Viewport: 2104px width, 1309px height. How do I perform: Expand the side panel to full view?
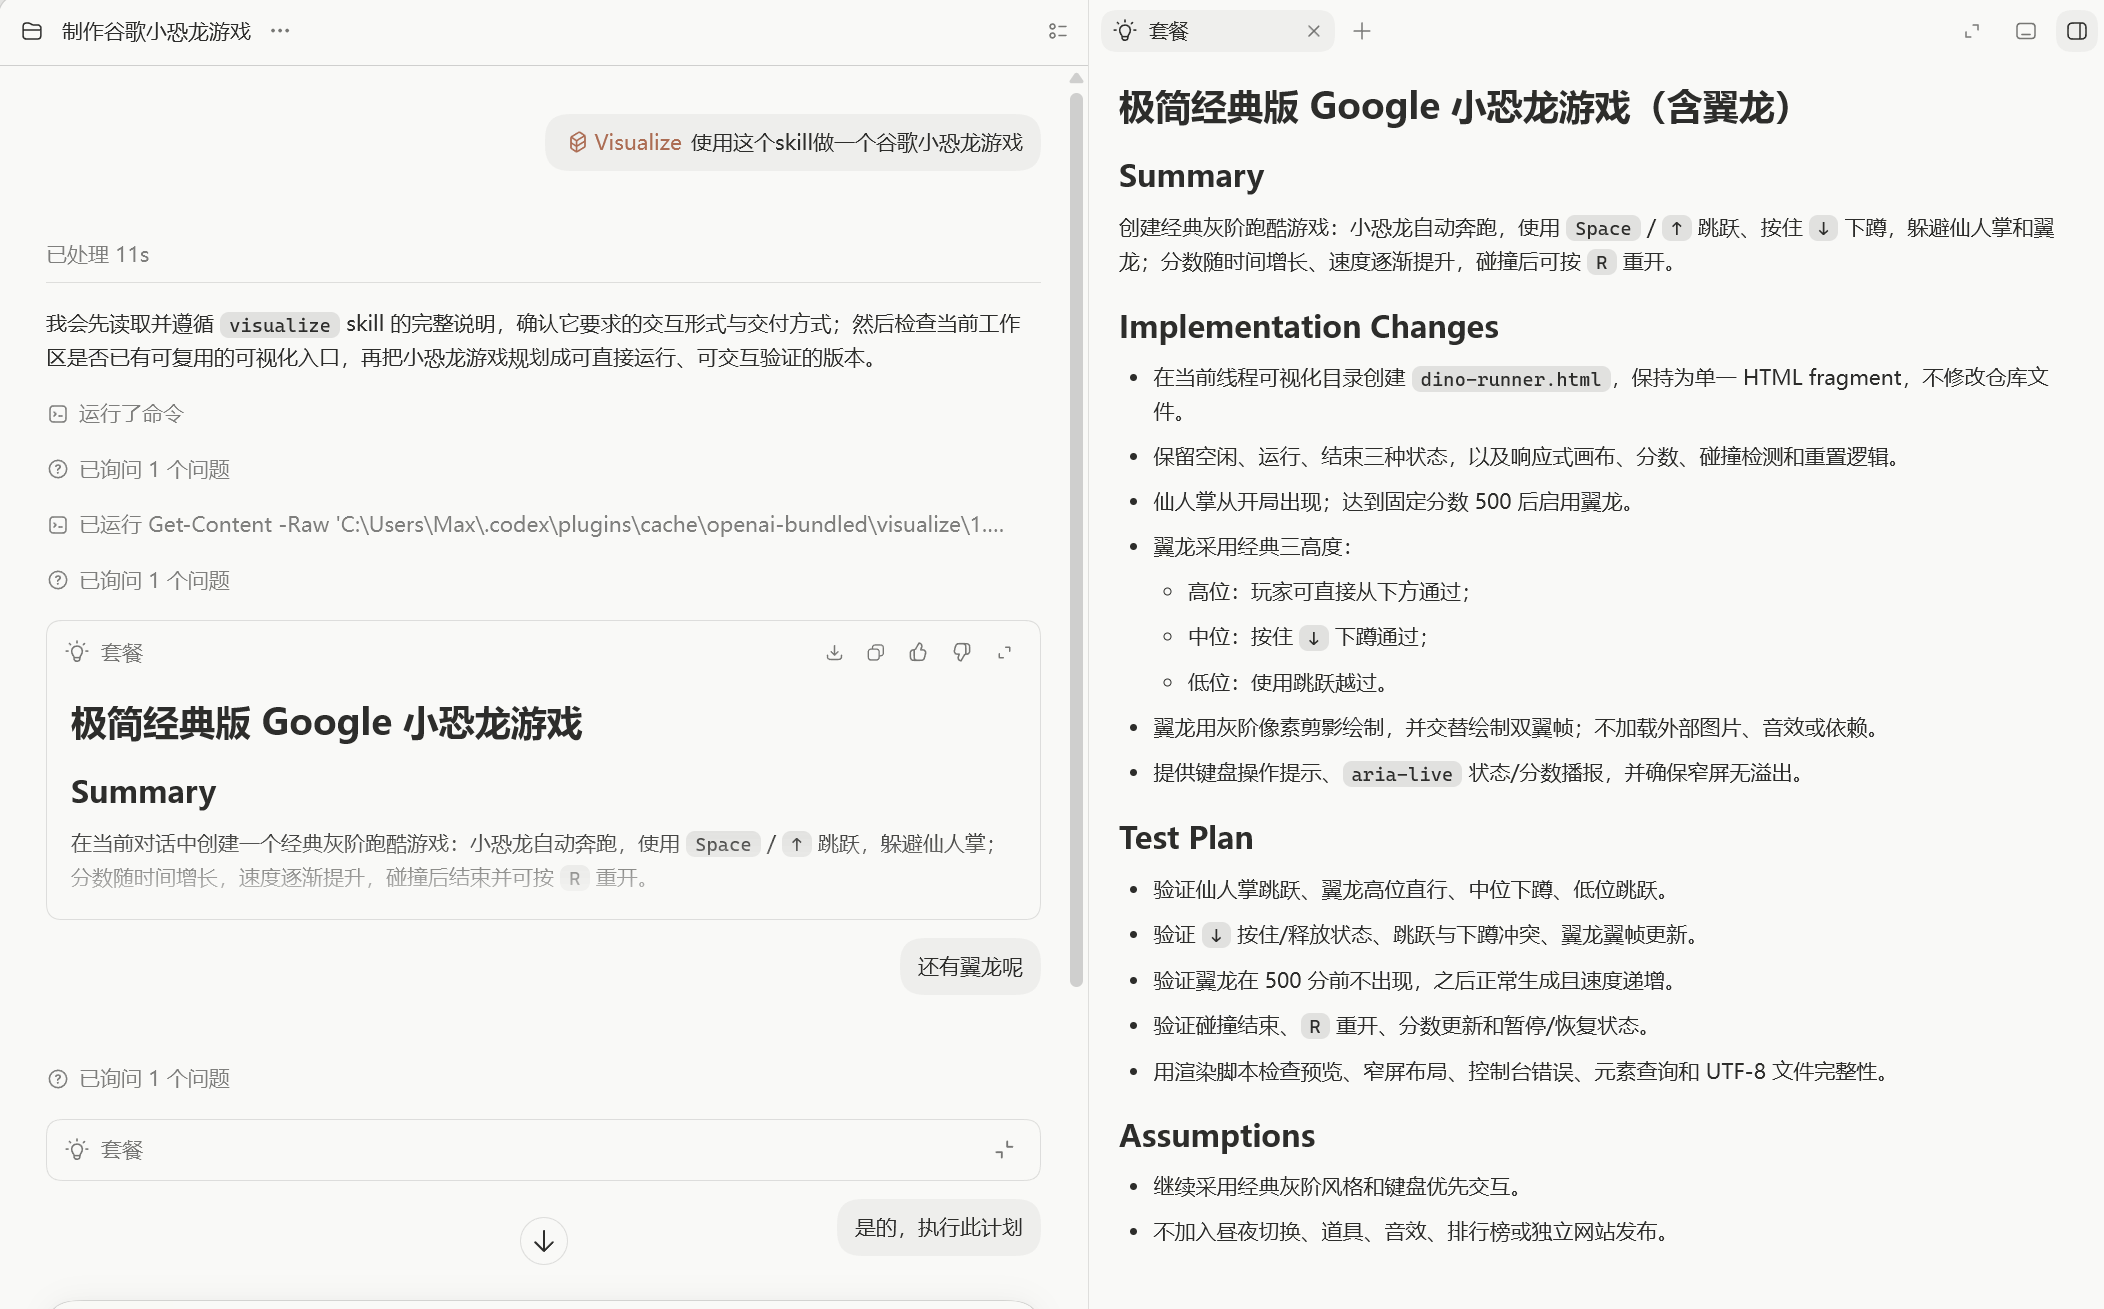click(1972, 32)
